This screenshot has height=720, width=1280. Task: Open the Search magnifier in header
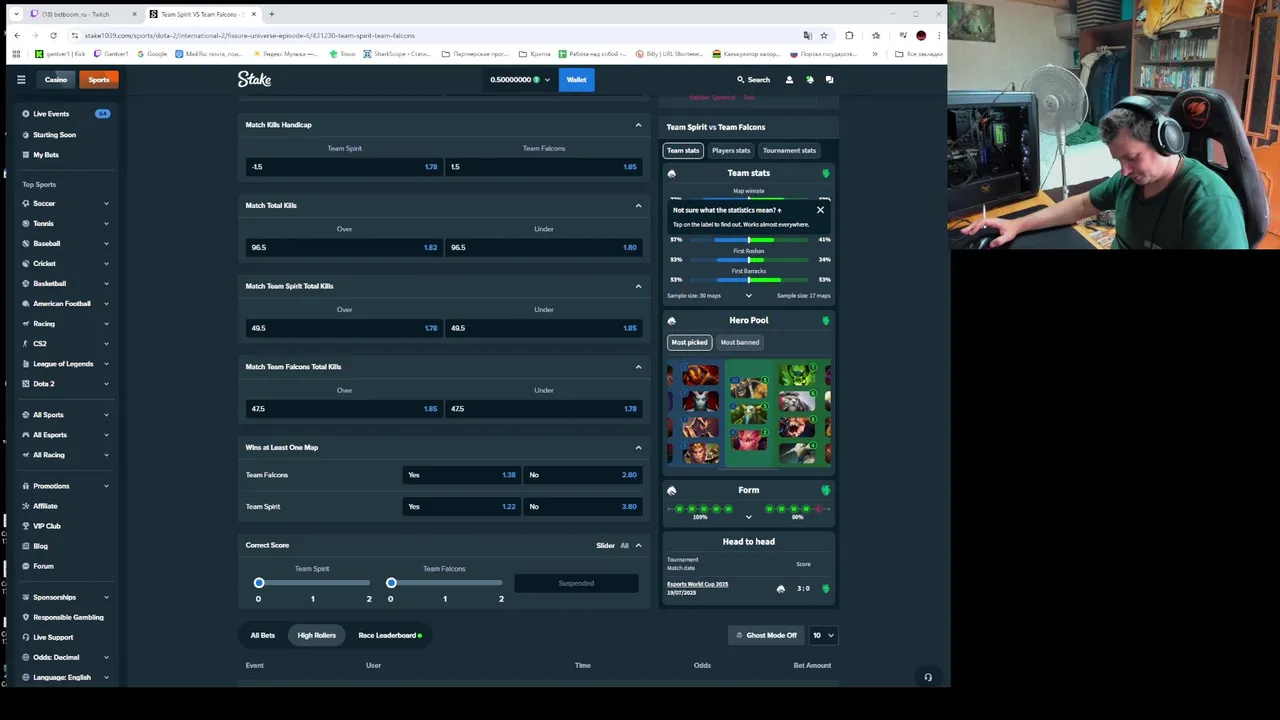pos(741,80)
